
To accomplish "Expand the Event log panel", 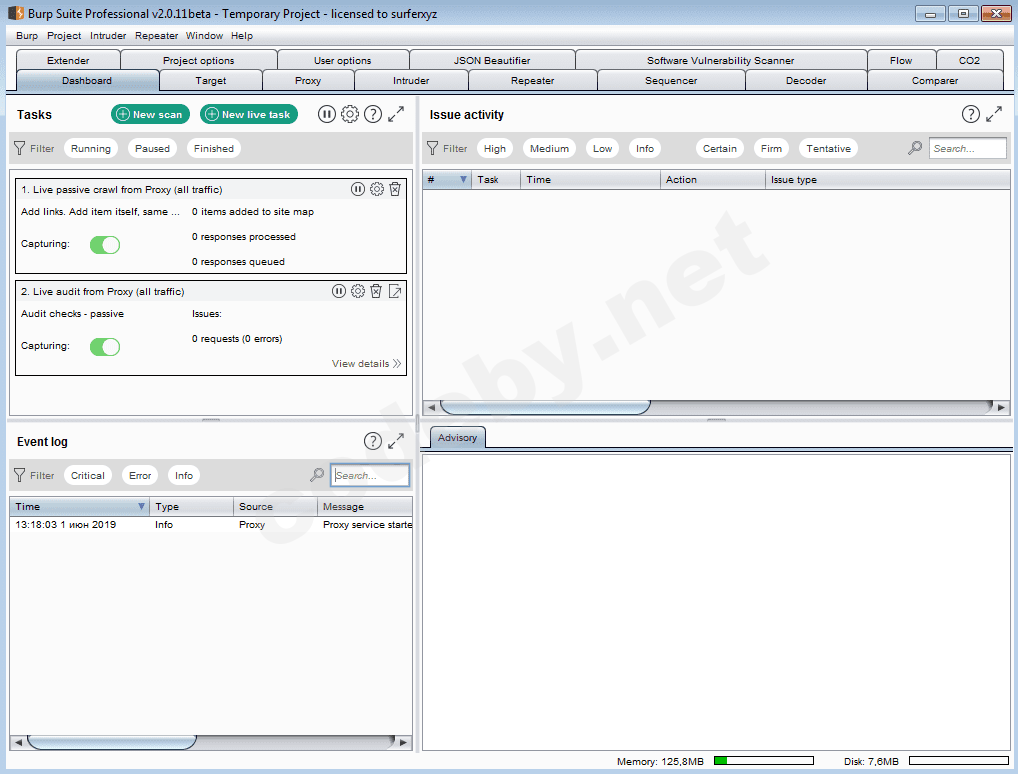I will point(396,442).
